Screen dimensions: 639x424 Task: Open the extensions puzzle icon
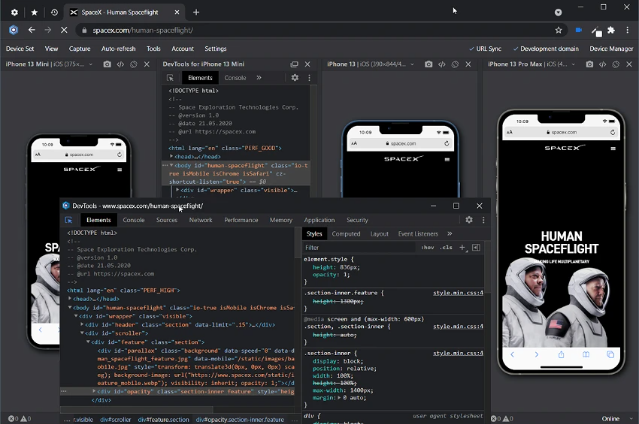pyautogui.click(x=611, y=30)
